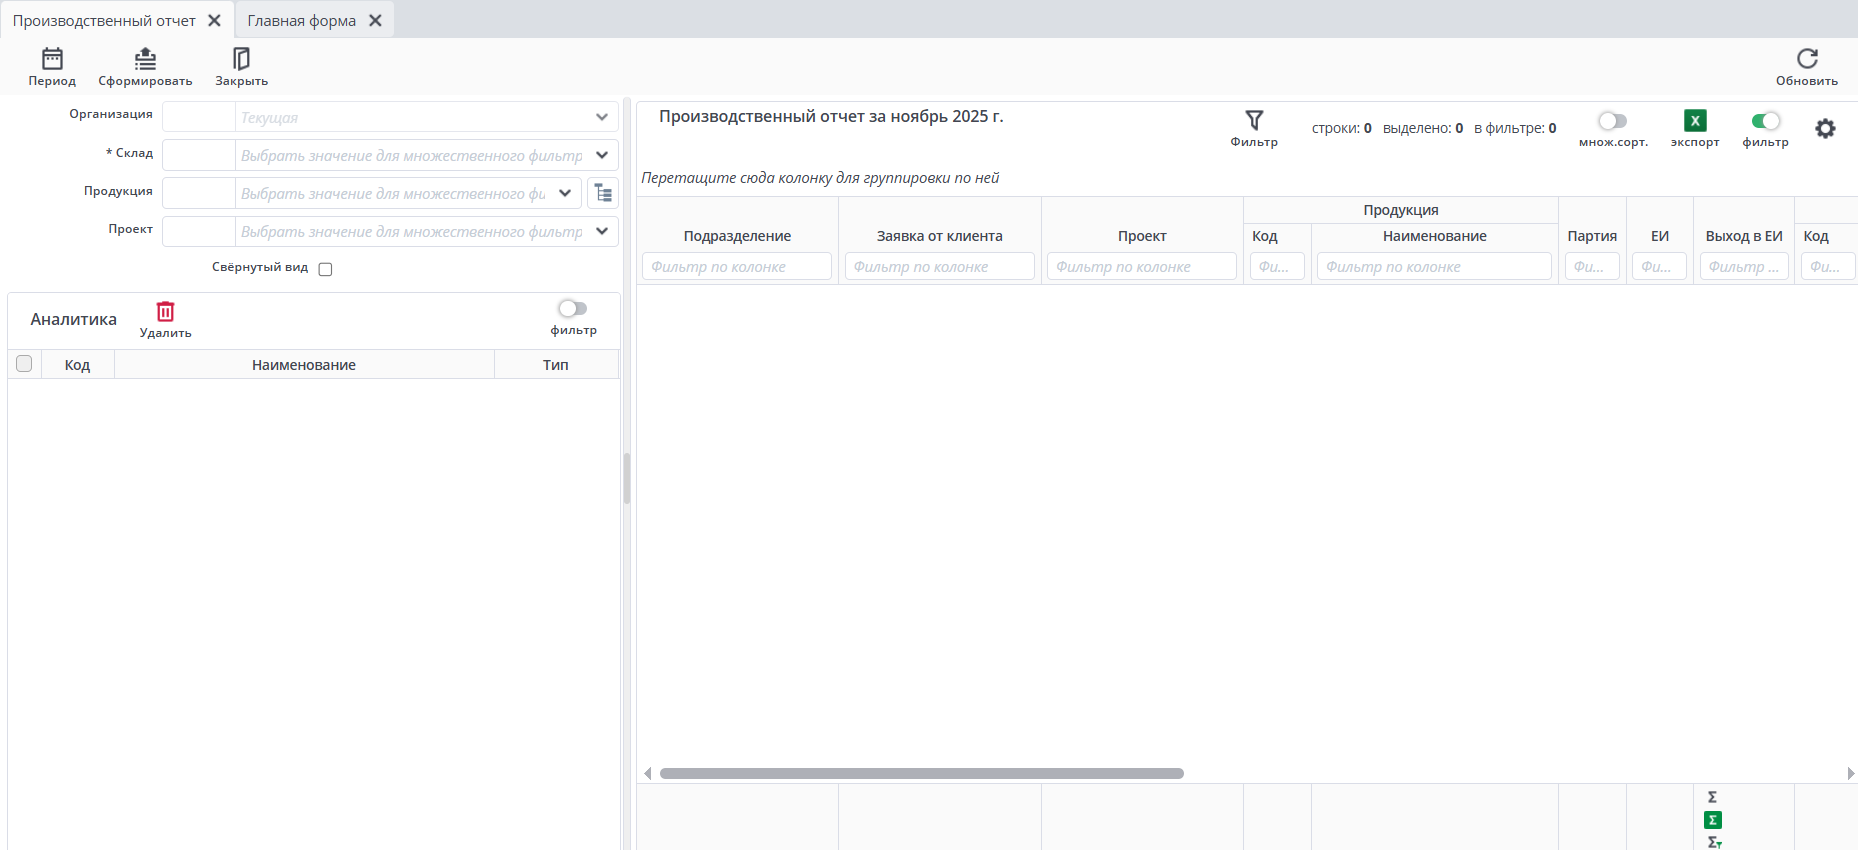Open the Фильтр funnel icon
This screenshot has height=850, width=1858.
[x=1254, y=121]
